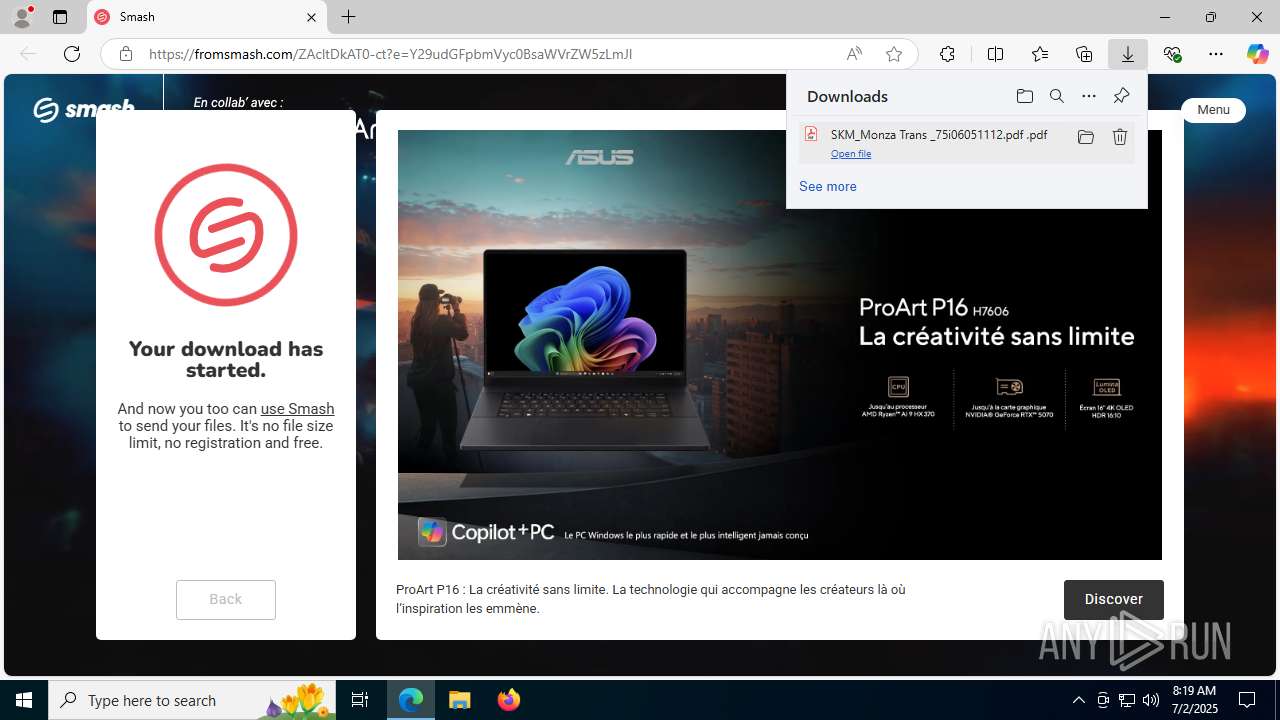Click the Smash logo in header
Viewport: 1280px width, 720px height.
point(83,108)
